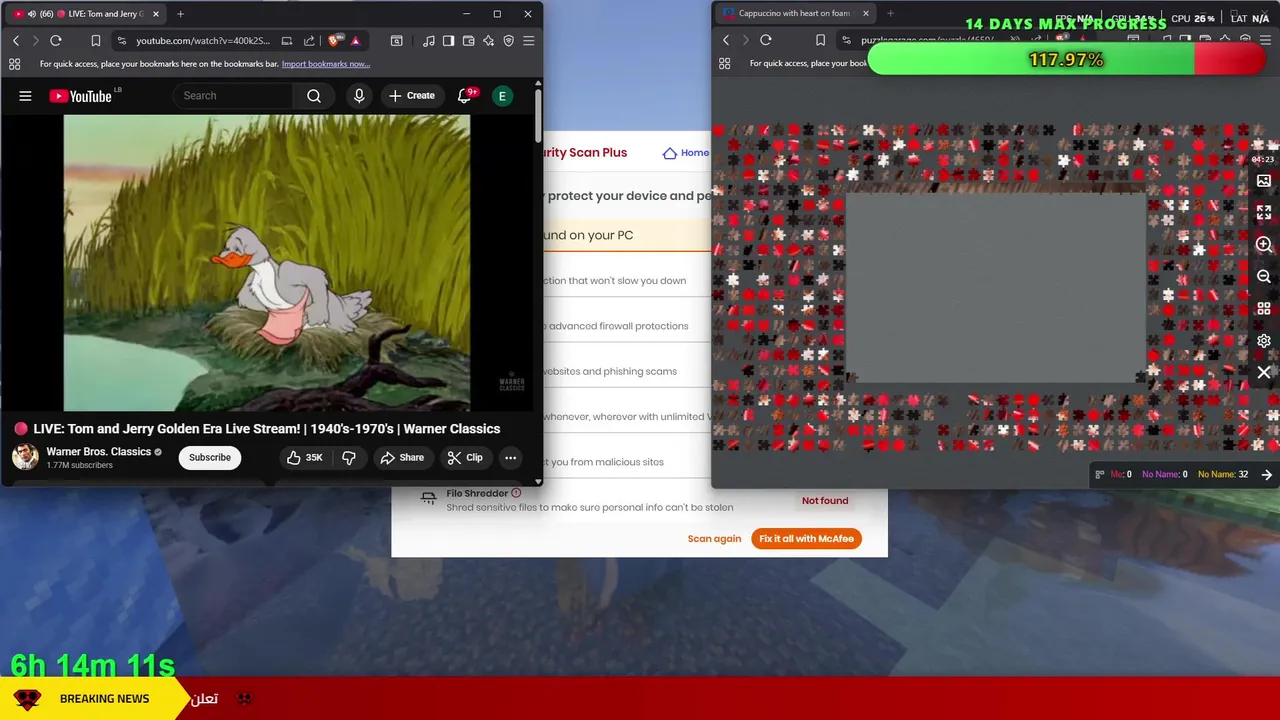Open YouTube notifications bell
This screenshot has width=1280, height=720.
(x=464, y=96)
